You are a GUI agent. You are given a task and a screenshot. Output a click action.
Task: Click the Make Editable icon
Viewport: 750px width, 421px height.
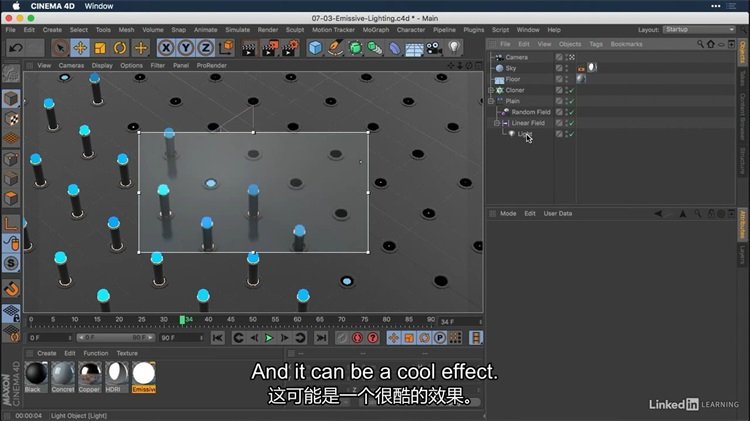[x=11, y=73]
